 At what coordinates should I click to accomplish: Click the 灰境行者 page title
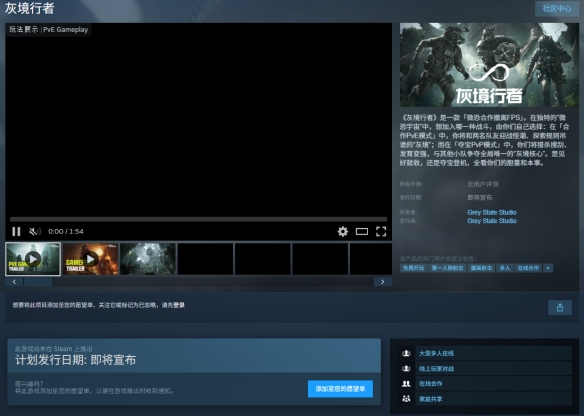pos(30,8)
